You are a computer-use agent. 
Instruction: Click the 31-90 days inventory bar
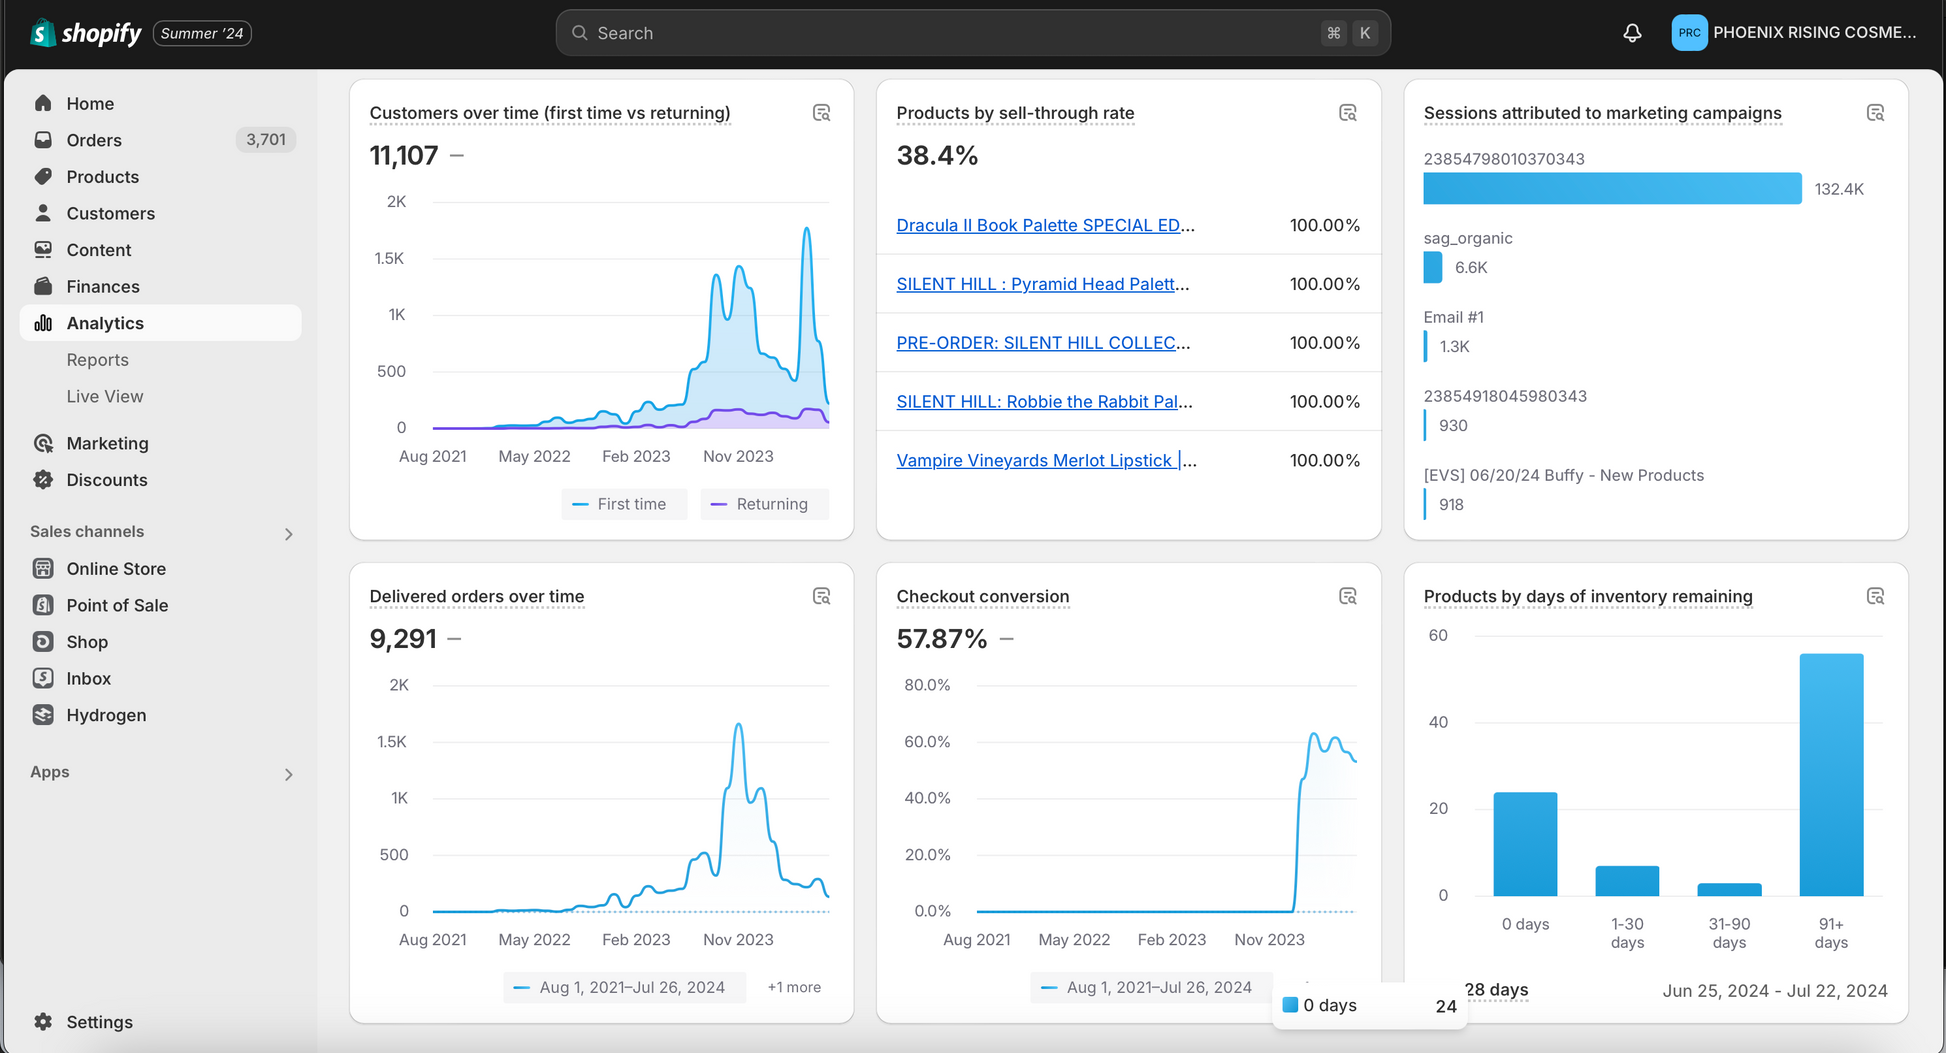1729,889
